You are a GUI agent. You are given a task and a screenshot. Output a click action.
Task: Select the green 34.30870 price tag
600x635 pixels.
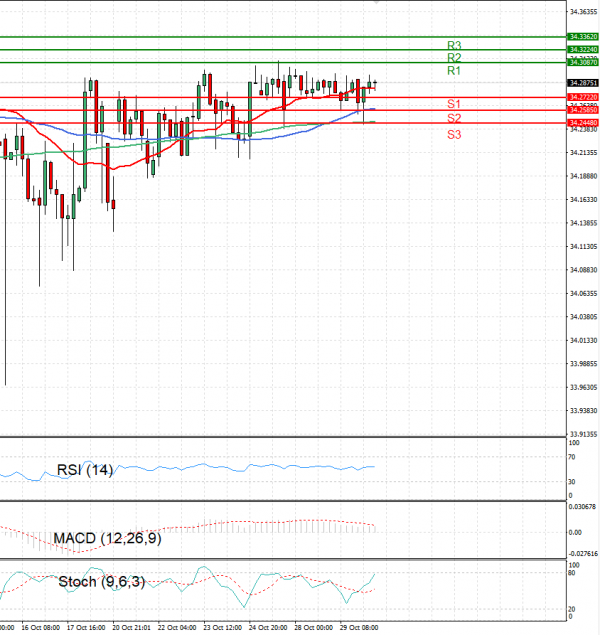tap(583, 62)
